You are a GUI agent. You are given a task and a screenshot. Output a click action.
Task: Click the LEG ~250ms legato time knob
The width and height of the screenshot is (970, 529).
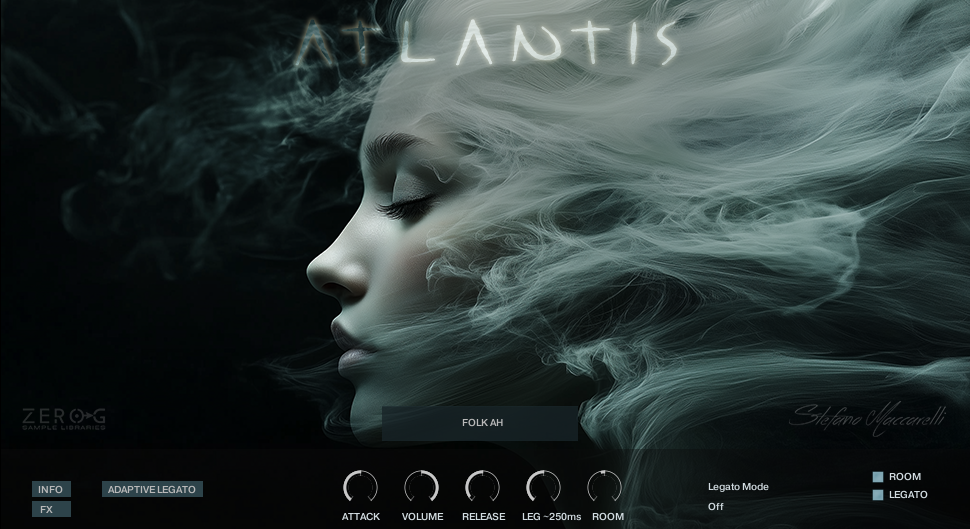543,487
